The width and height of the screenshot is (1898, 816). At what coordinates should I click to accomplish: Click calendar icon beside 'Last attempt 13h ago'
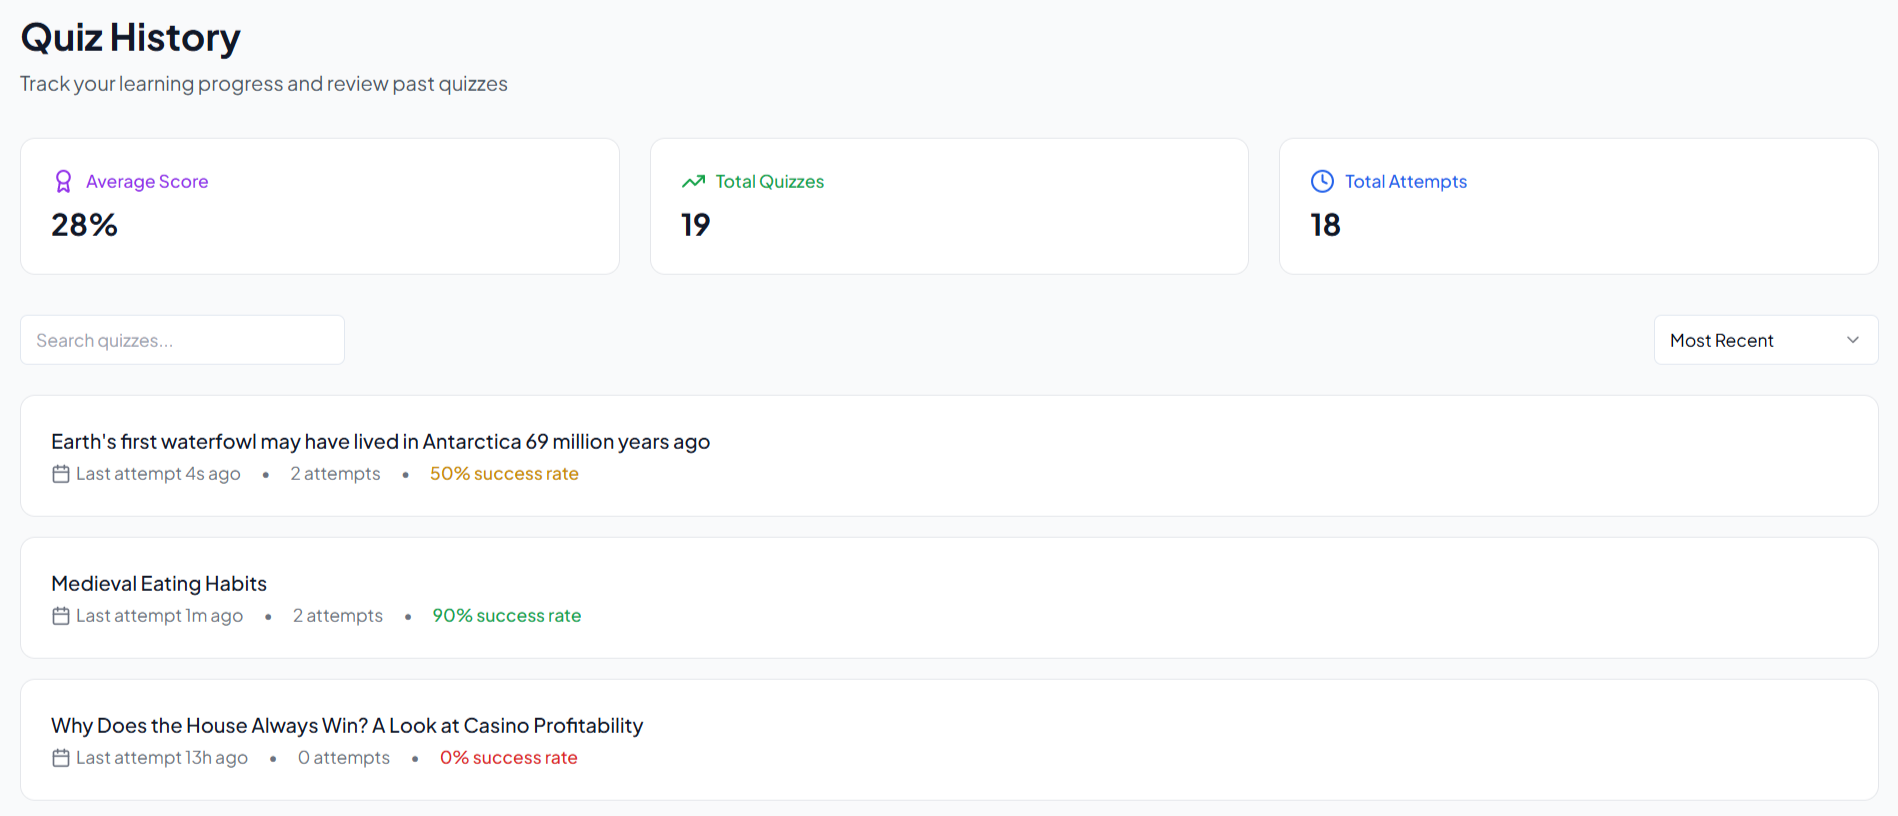click(x=61, y=758)
